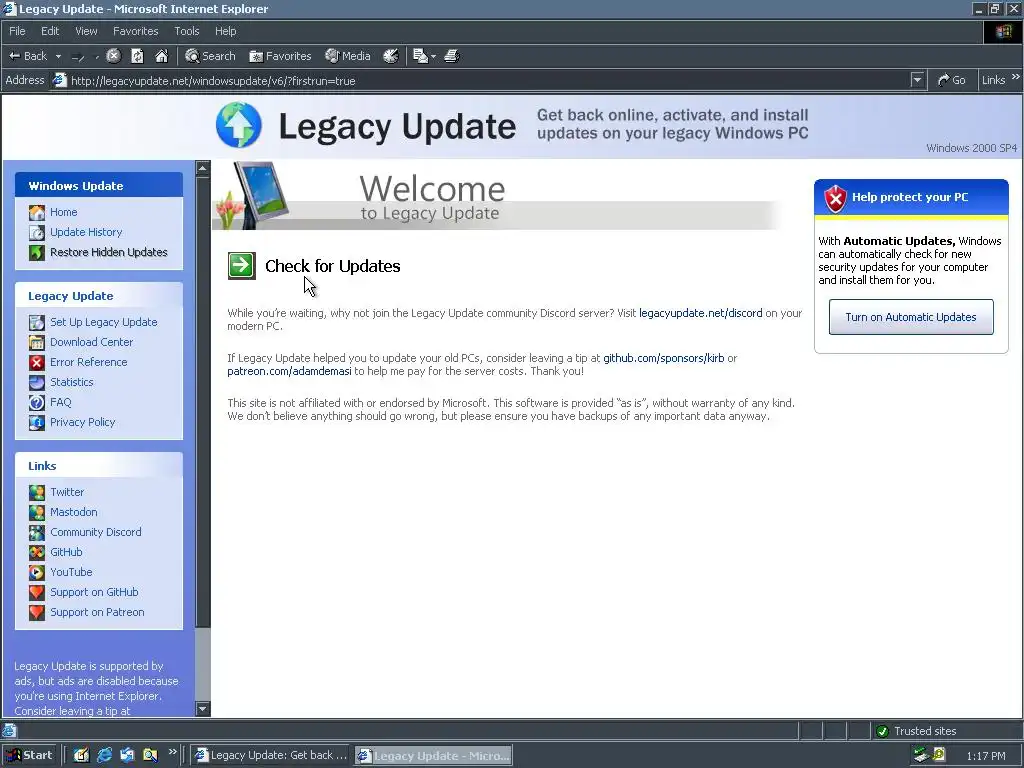Click the Download Center icon

point(37,342)
